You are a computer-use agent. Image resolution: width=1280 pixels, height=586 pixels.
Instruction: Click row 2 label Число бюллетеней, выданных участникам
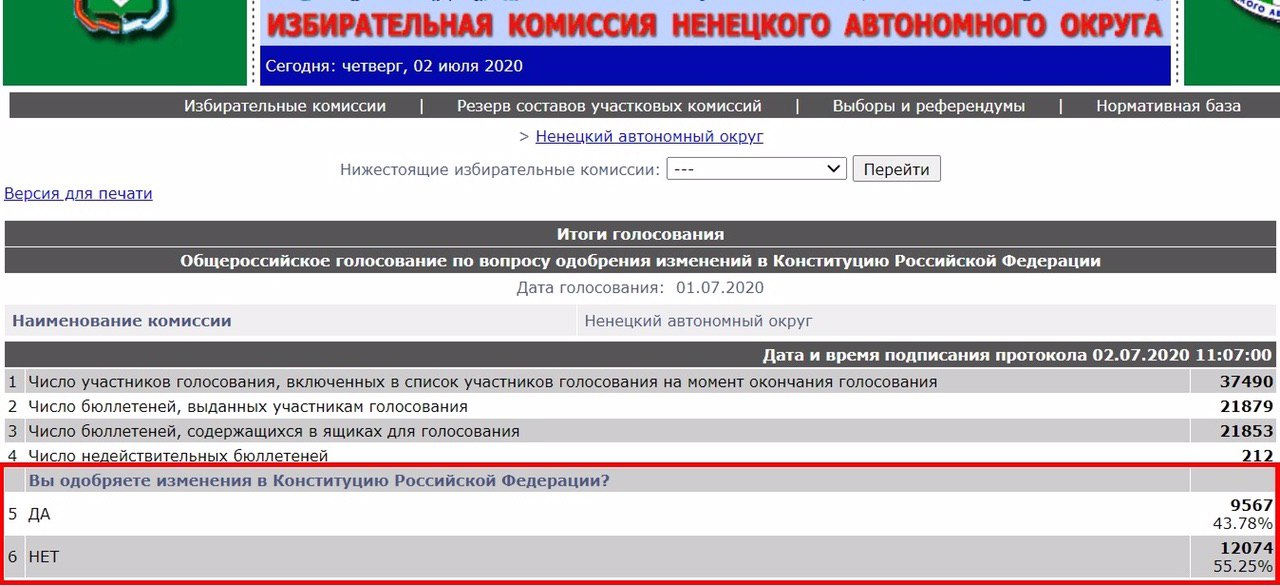tap(248, 407)
